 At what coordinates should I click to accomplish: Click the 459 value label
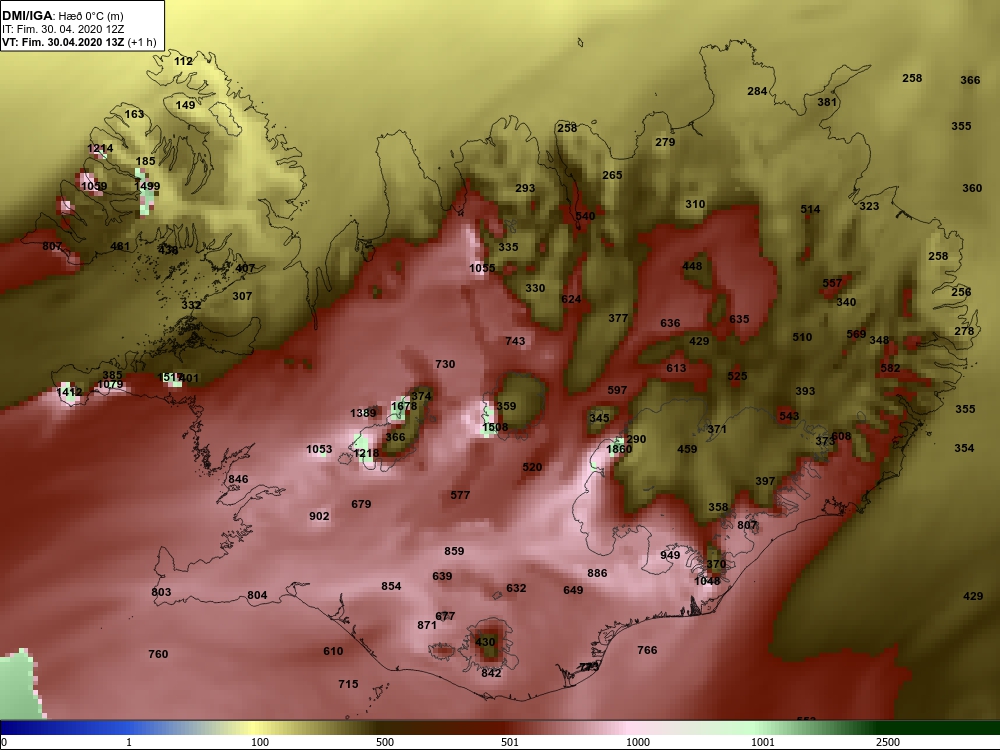pyautogui.click(x=687, y=449)
